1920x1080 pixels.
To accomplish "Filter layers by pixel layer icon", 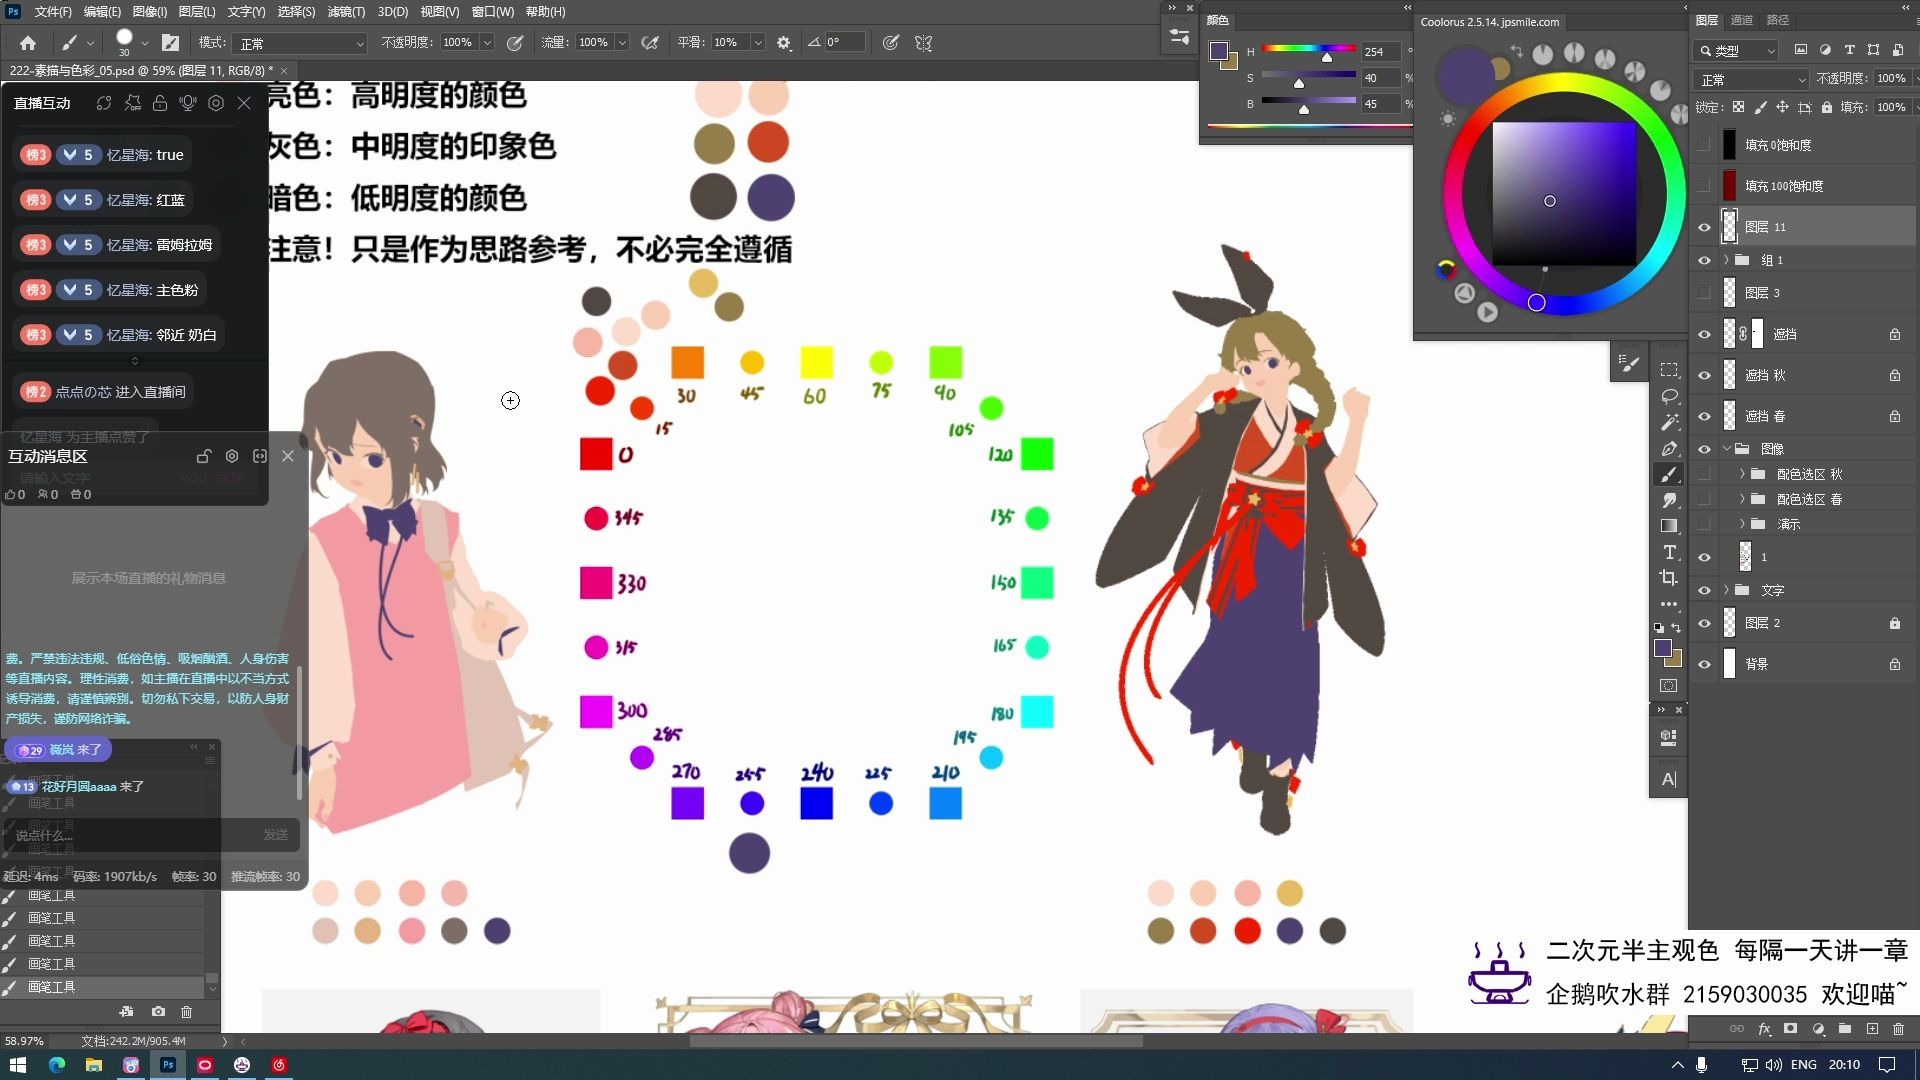I will 1801,50.
